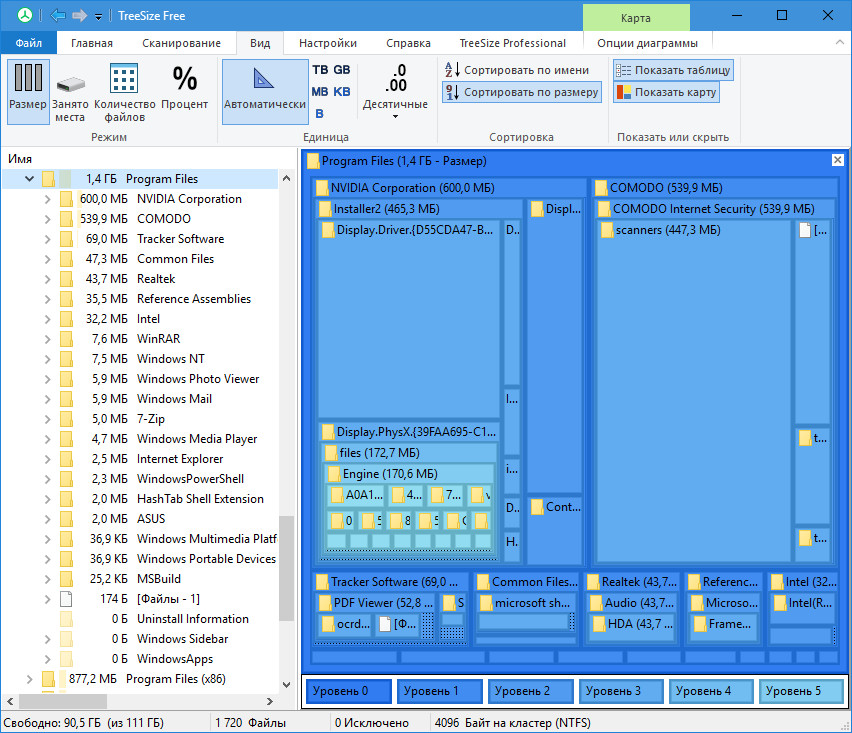The image size is (852, 733).
Task: Set size unit to GB
Action: [x=342, y=70]
